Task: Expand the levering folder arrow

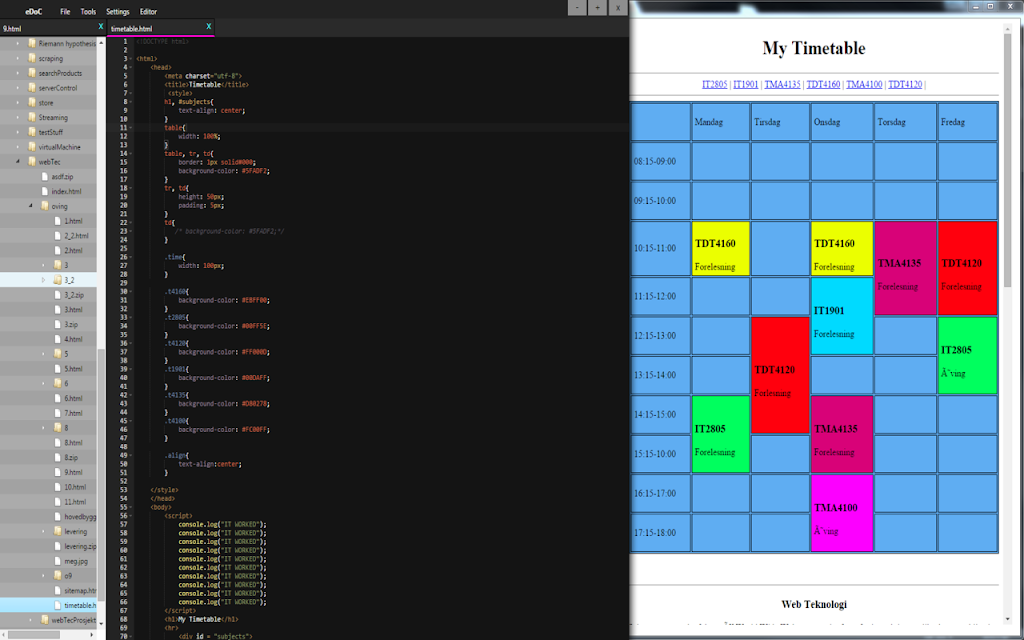Action: [44, 531]
